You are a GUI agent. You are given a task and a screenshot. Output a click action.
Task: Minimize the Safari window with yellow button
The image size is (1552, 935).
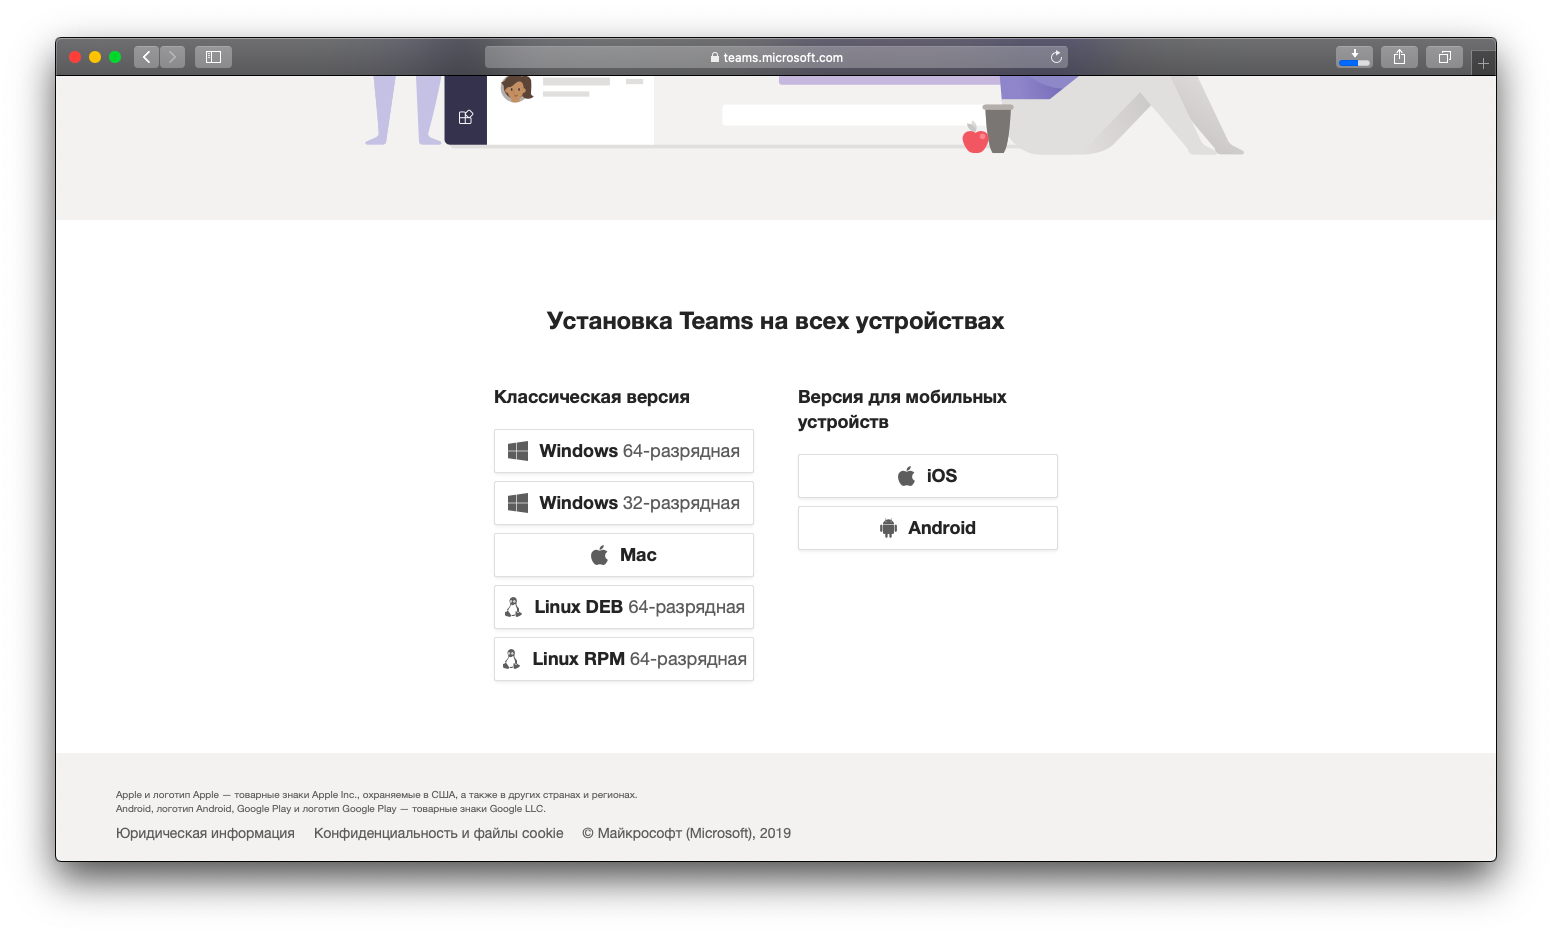[x=95, y=57]
